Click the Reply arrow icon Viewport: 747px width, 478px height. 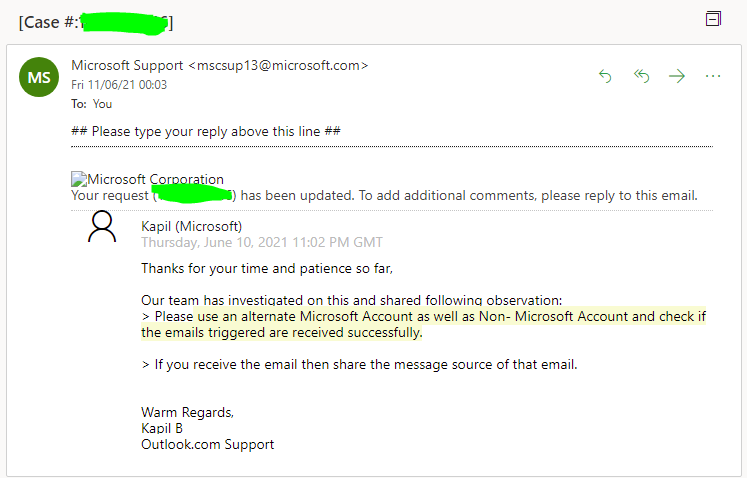[x=605, y=76]
